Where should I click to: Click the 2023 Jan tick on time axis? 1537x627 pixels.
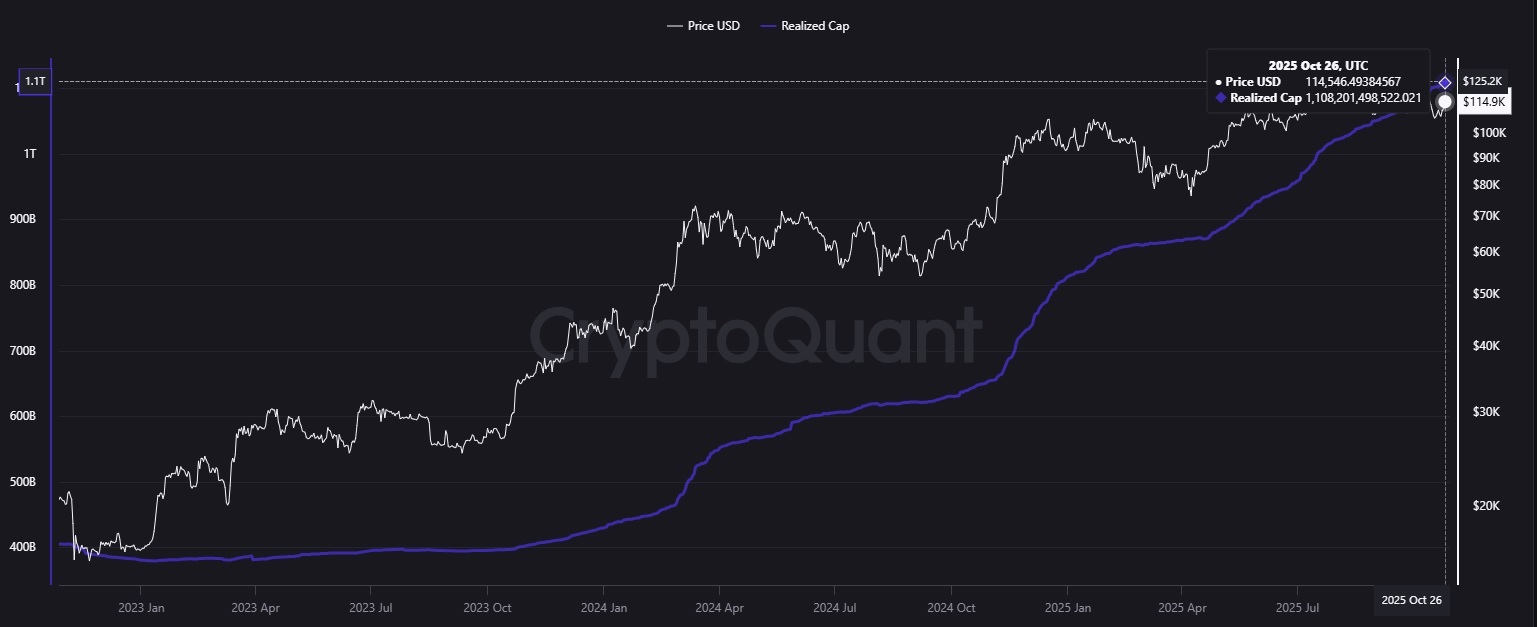(142, 607)
